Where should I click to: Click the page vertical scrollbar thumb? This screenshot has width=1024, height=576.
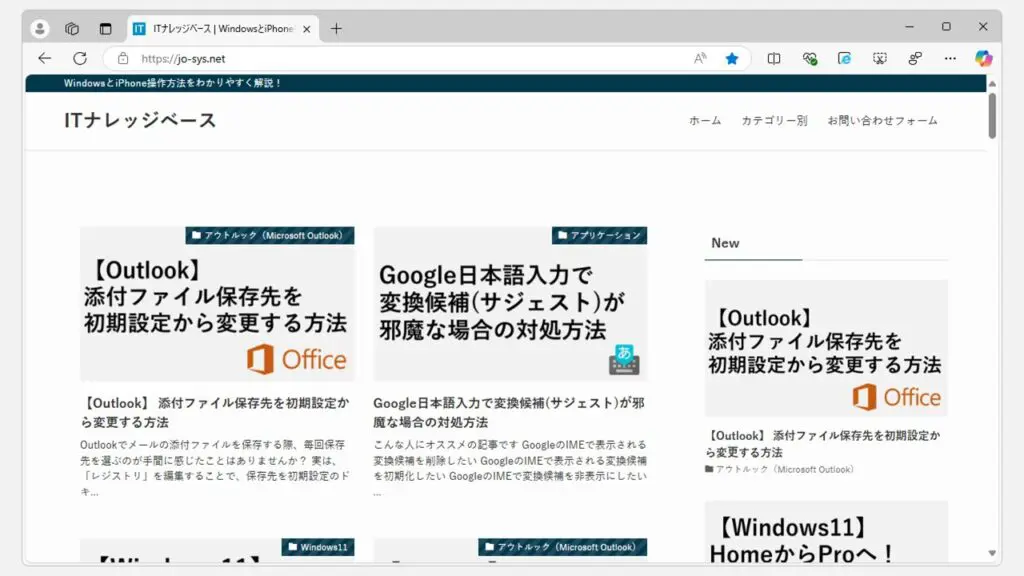pos(992,115)
